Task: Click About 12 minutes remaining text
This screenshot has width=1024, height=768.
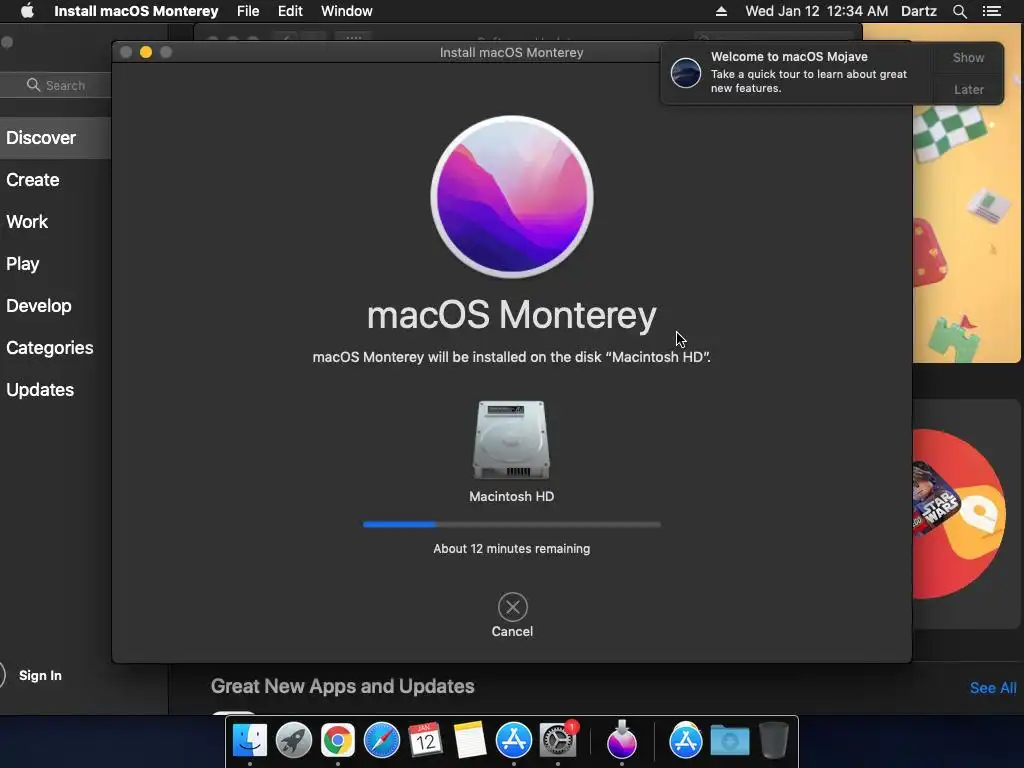Action: tap(511, 549)
